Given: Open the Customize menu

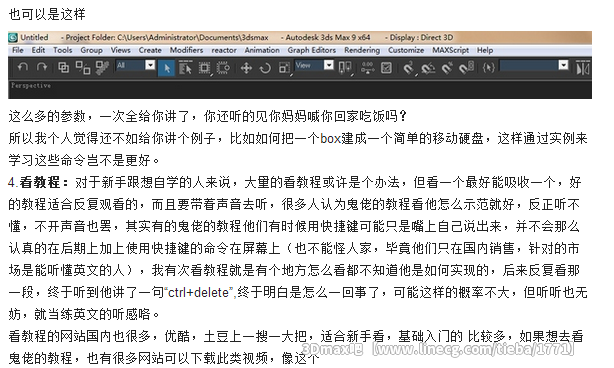Looking at the screenshot, I should [x=406, y=50].
